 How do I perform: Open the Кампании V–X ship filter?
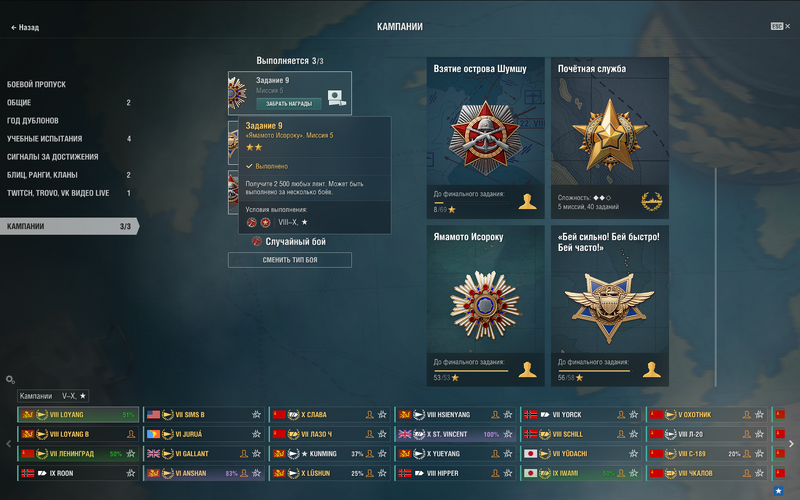[53, 396]
